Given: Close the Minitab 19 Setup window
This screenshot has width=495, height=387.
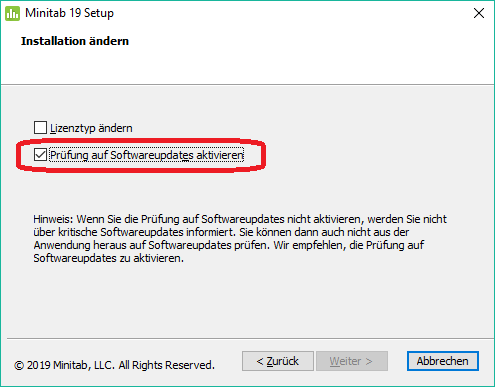Looking at the screenshot, I should point(479,13).
